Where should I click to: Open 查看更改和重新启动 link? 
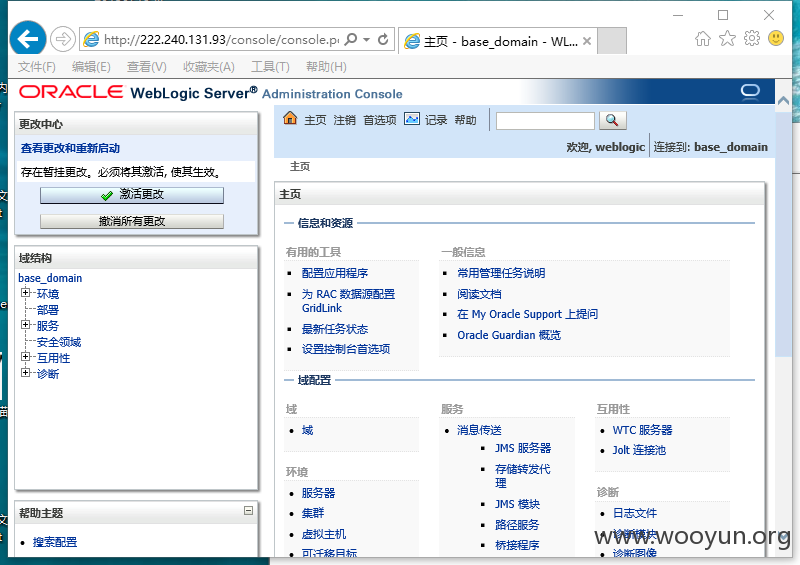coord(70,149)
